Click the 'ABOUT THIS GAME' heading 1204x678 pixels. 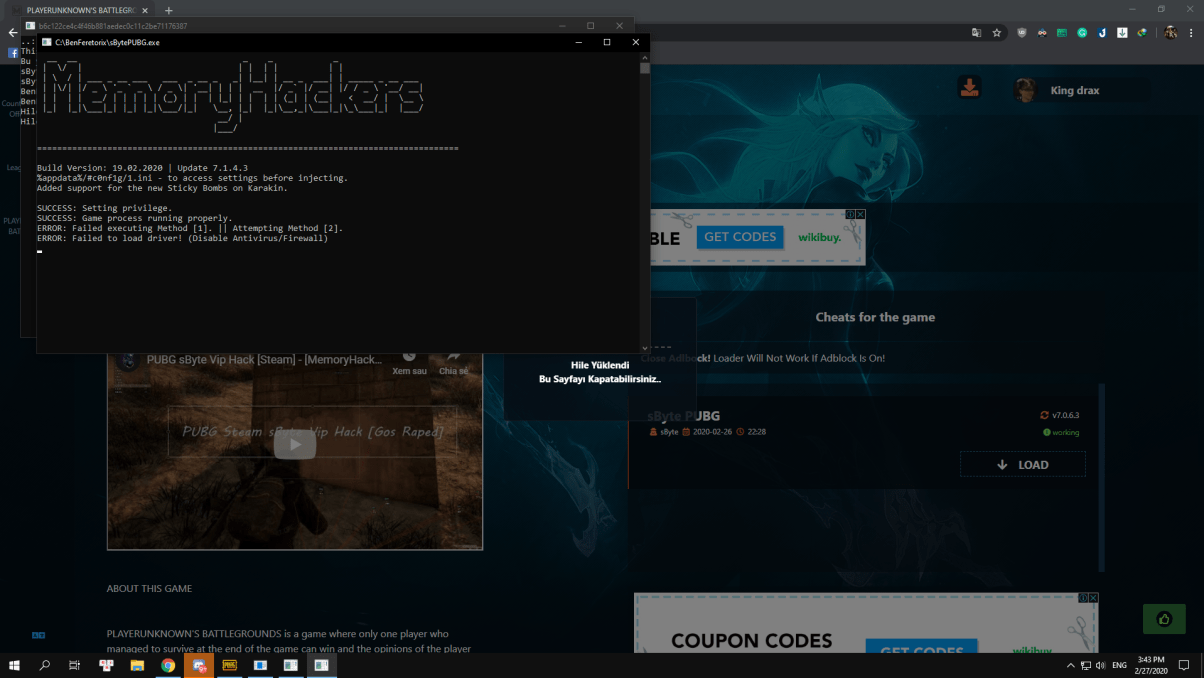(149, 588)
